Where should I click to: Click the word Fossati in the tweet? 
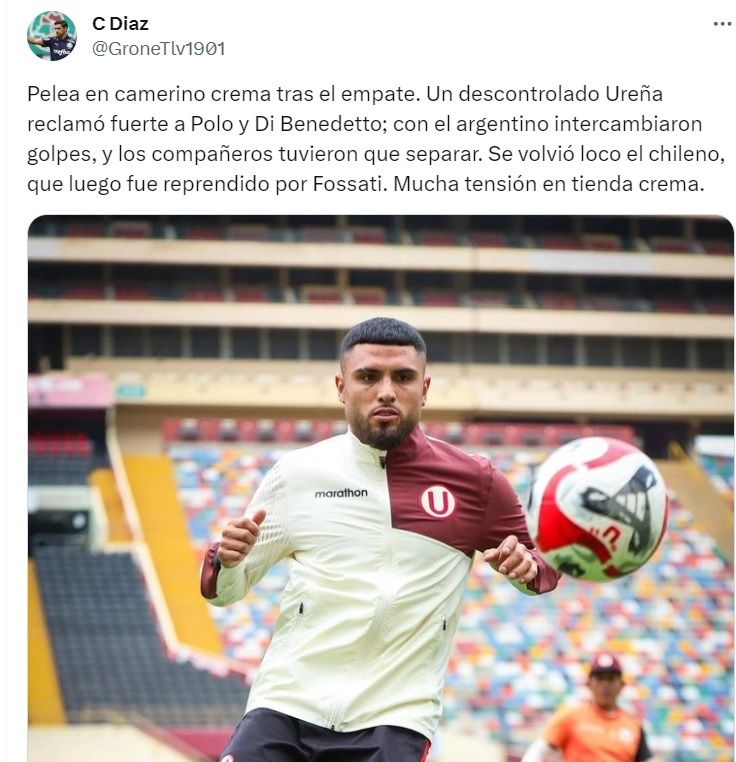pos(348,184)
